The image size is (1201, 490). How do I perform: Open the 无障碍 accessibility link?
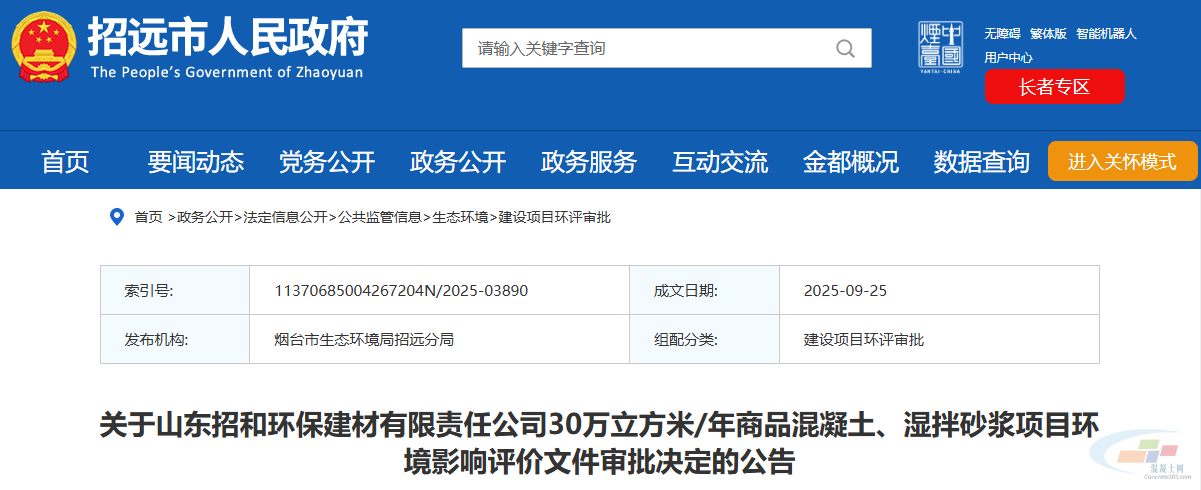[1002, 33]
